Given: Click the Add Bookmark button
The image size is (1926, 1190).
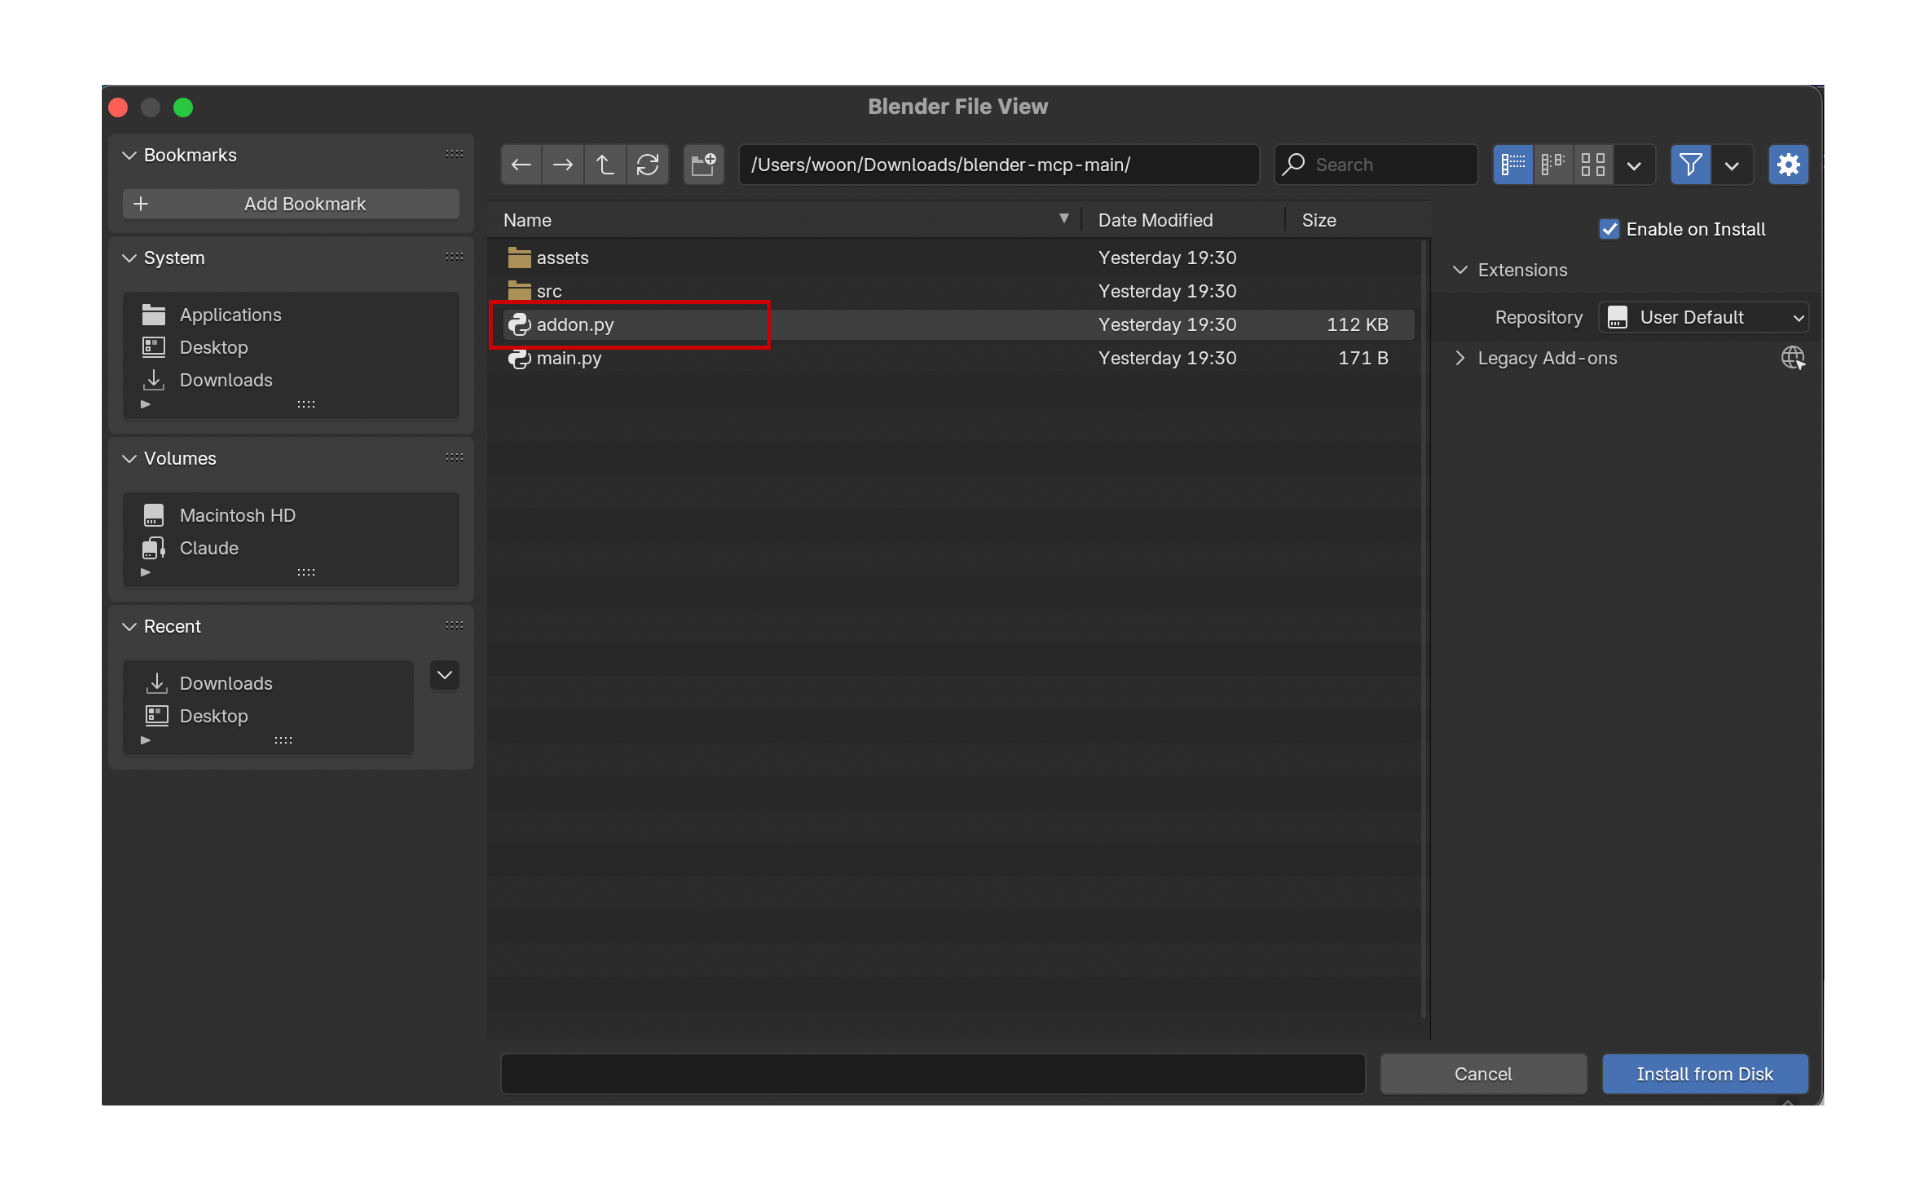Looking at the screenshot, I should tap(290, 204).
